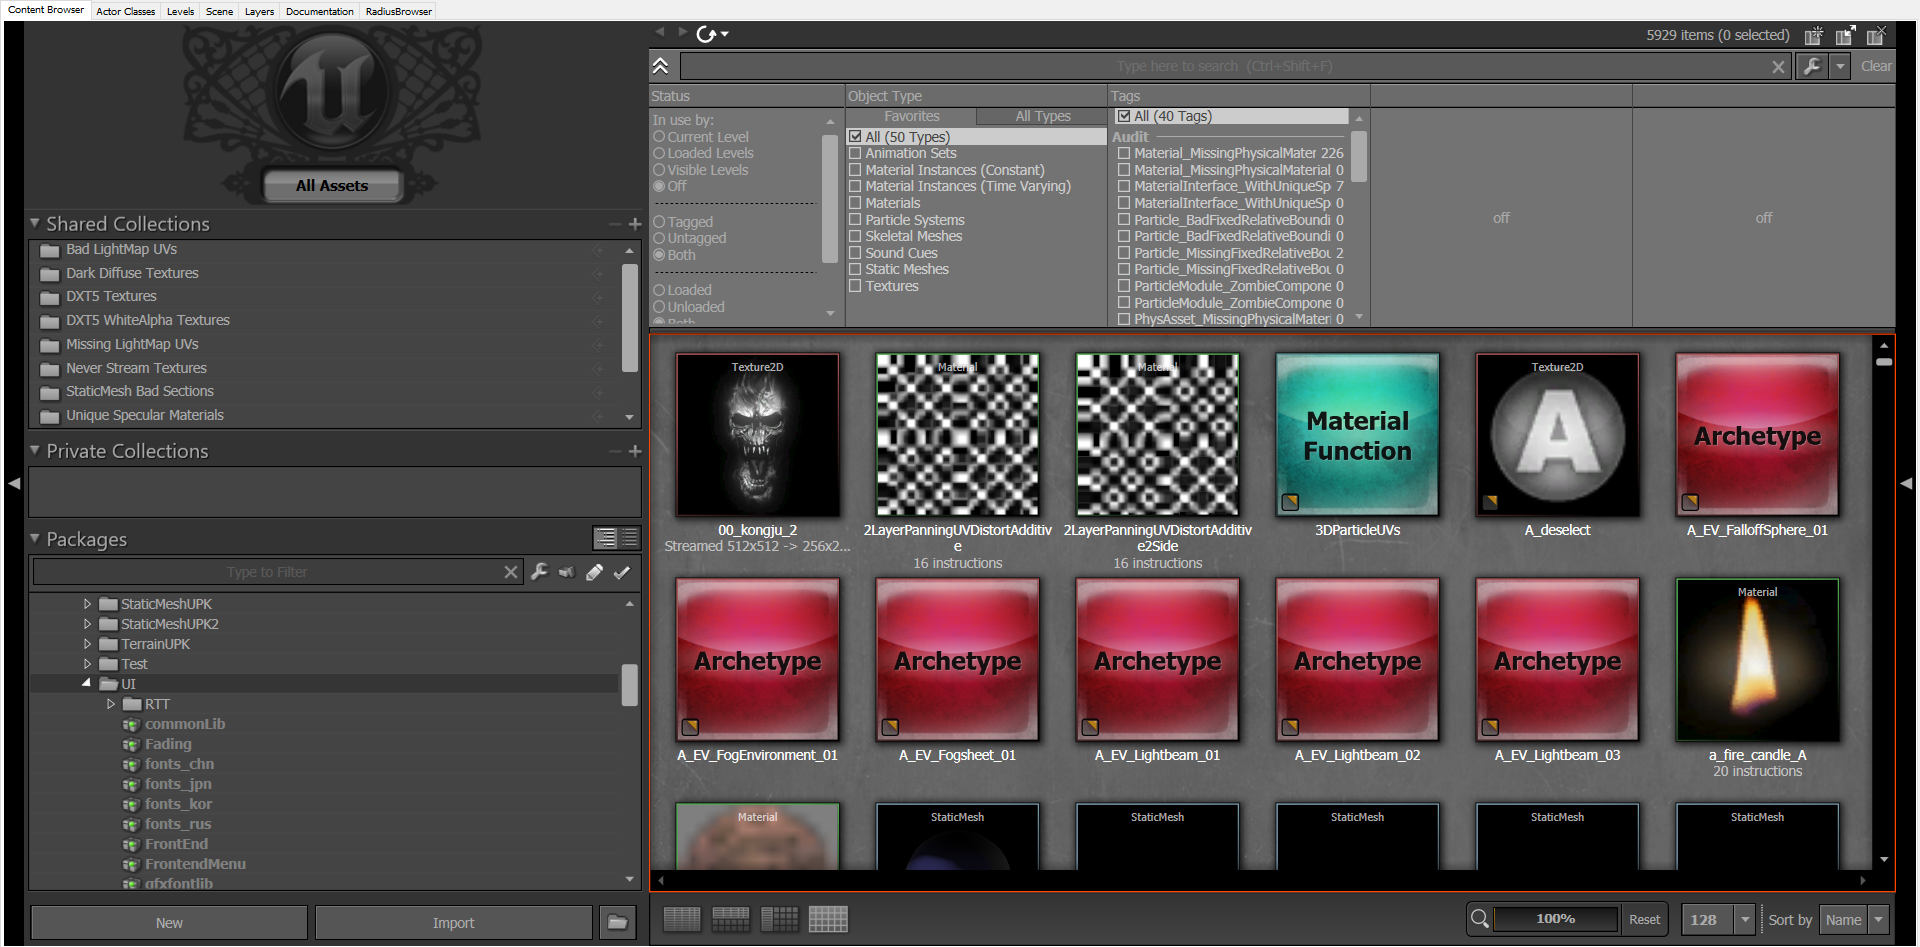Viewport: 1920px width, 947px height.
Task: Click the pencil icon in Packages toolbar
Action: 594,572
